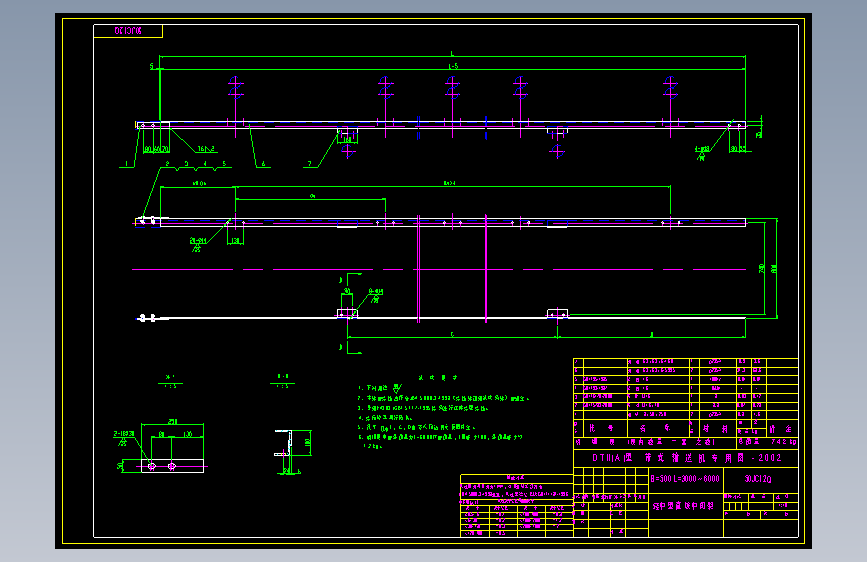Click part callout number 3 in grouped leader
The width and height of the screenshot is (867, 562).
coord(186,164)
